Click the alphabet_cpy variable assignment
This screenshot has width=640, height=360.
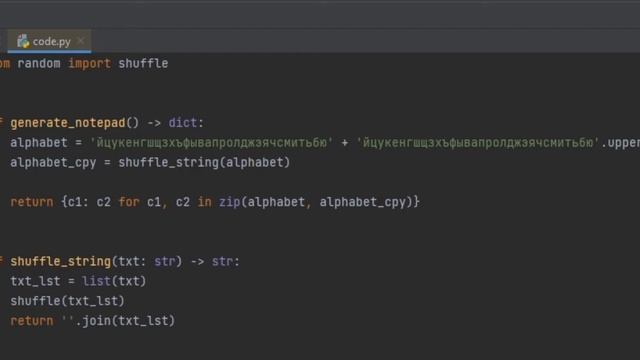pyautogui.click(x=53, y=162)
